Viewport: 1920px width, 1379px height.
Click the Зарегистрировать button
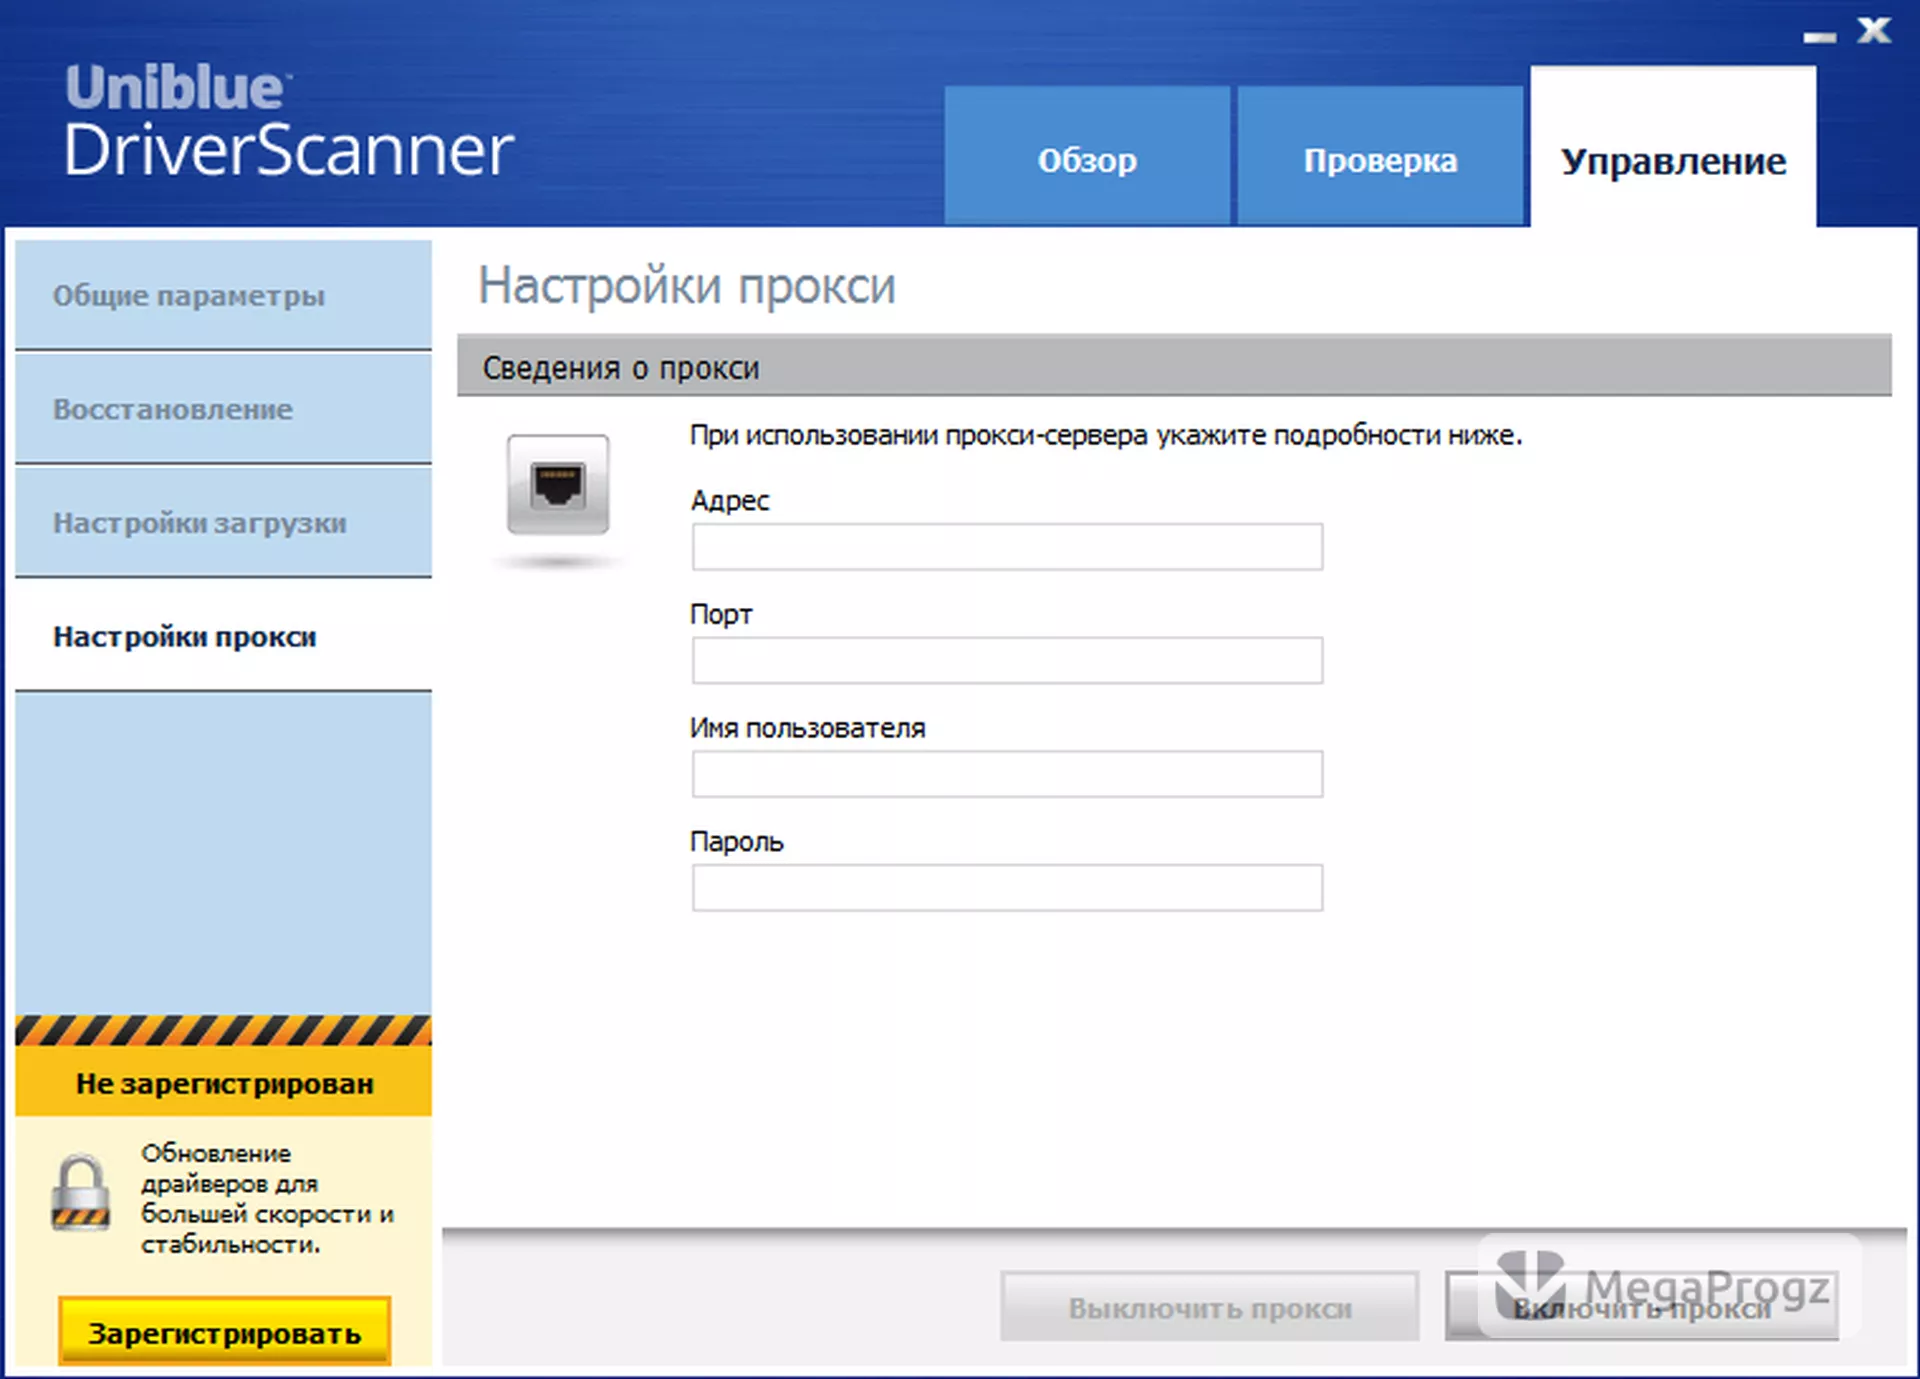click(224, 1333)
